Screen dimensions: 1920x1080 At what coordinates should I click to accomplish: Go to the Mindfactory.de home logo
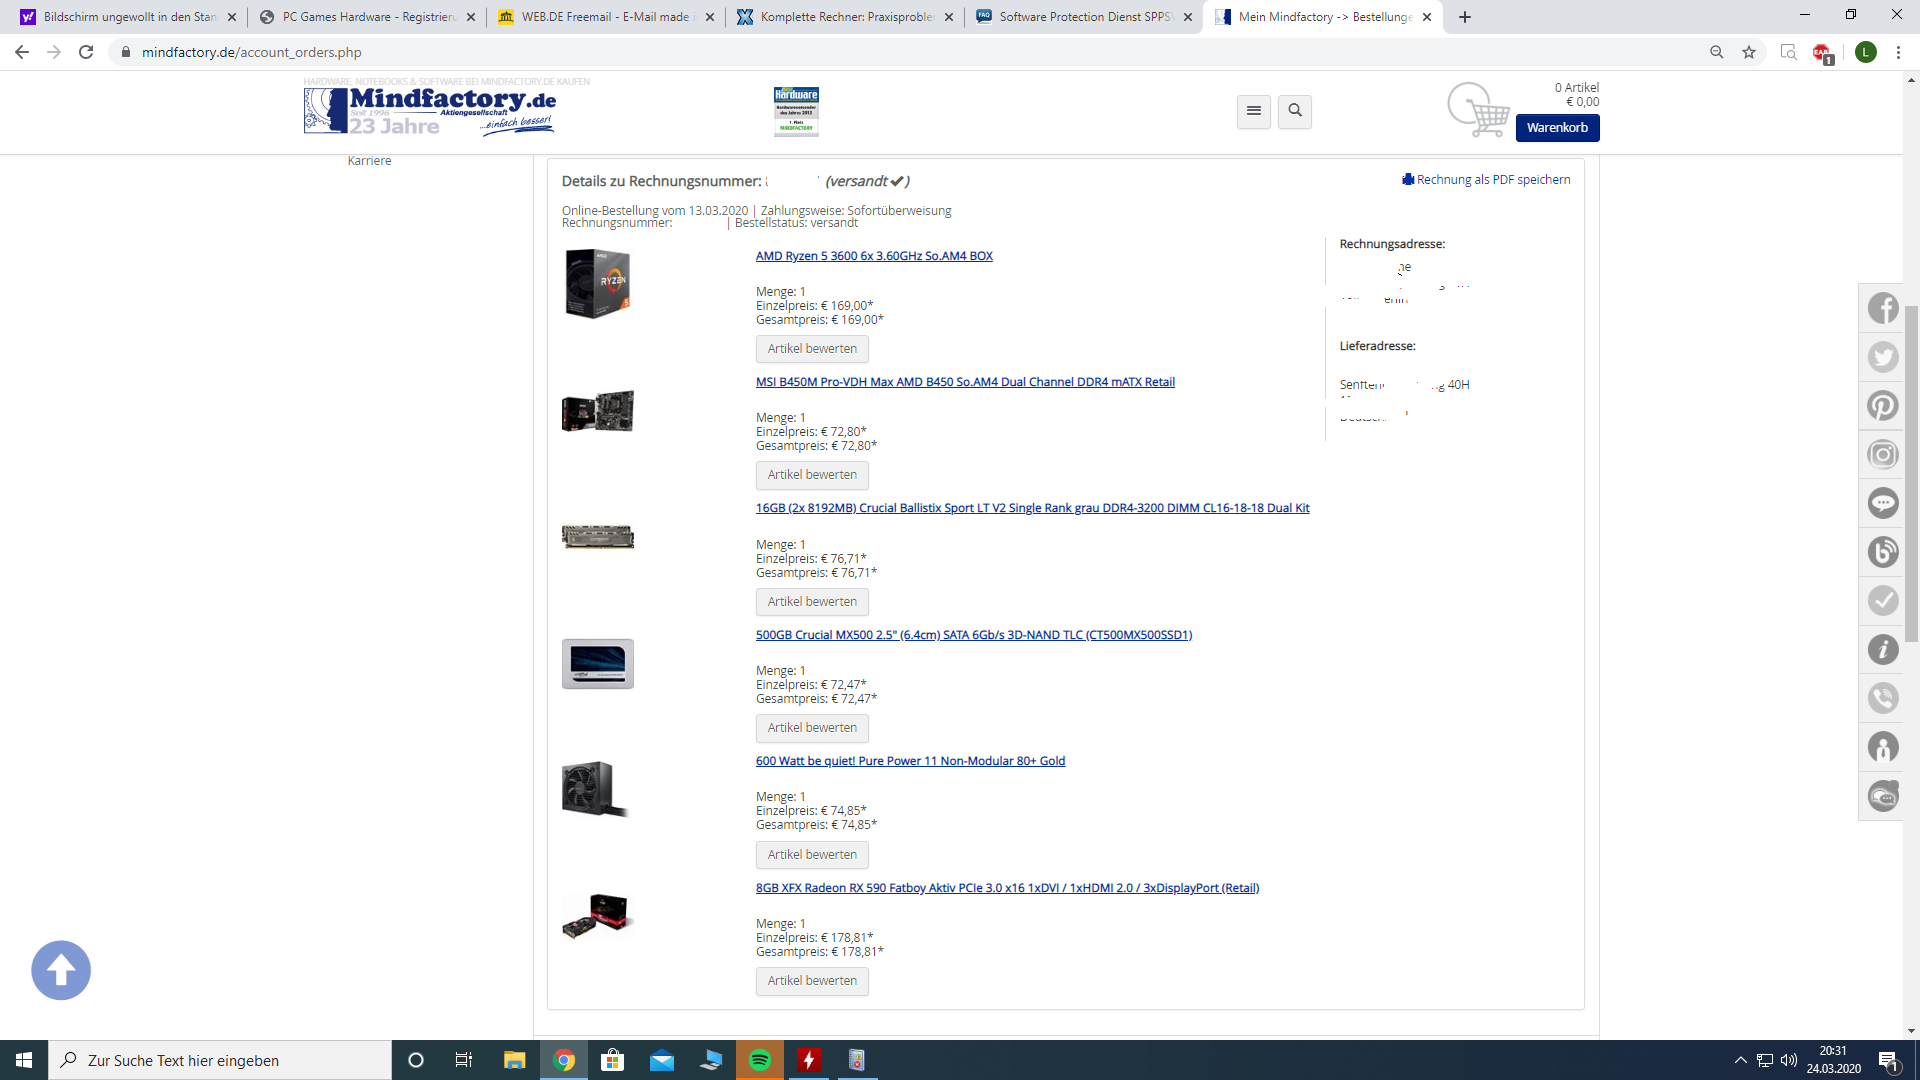pos(430,110)
